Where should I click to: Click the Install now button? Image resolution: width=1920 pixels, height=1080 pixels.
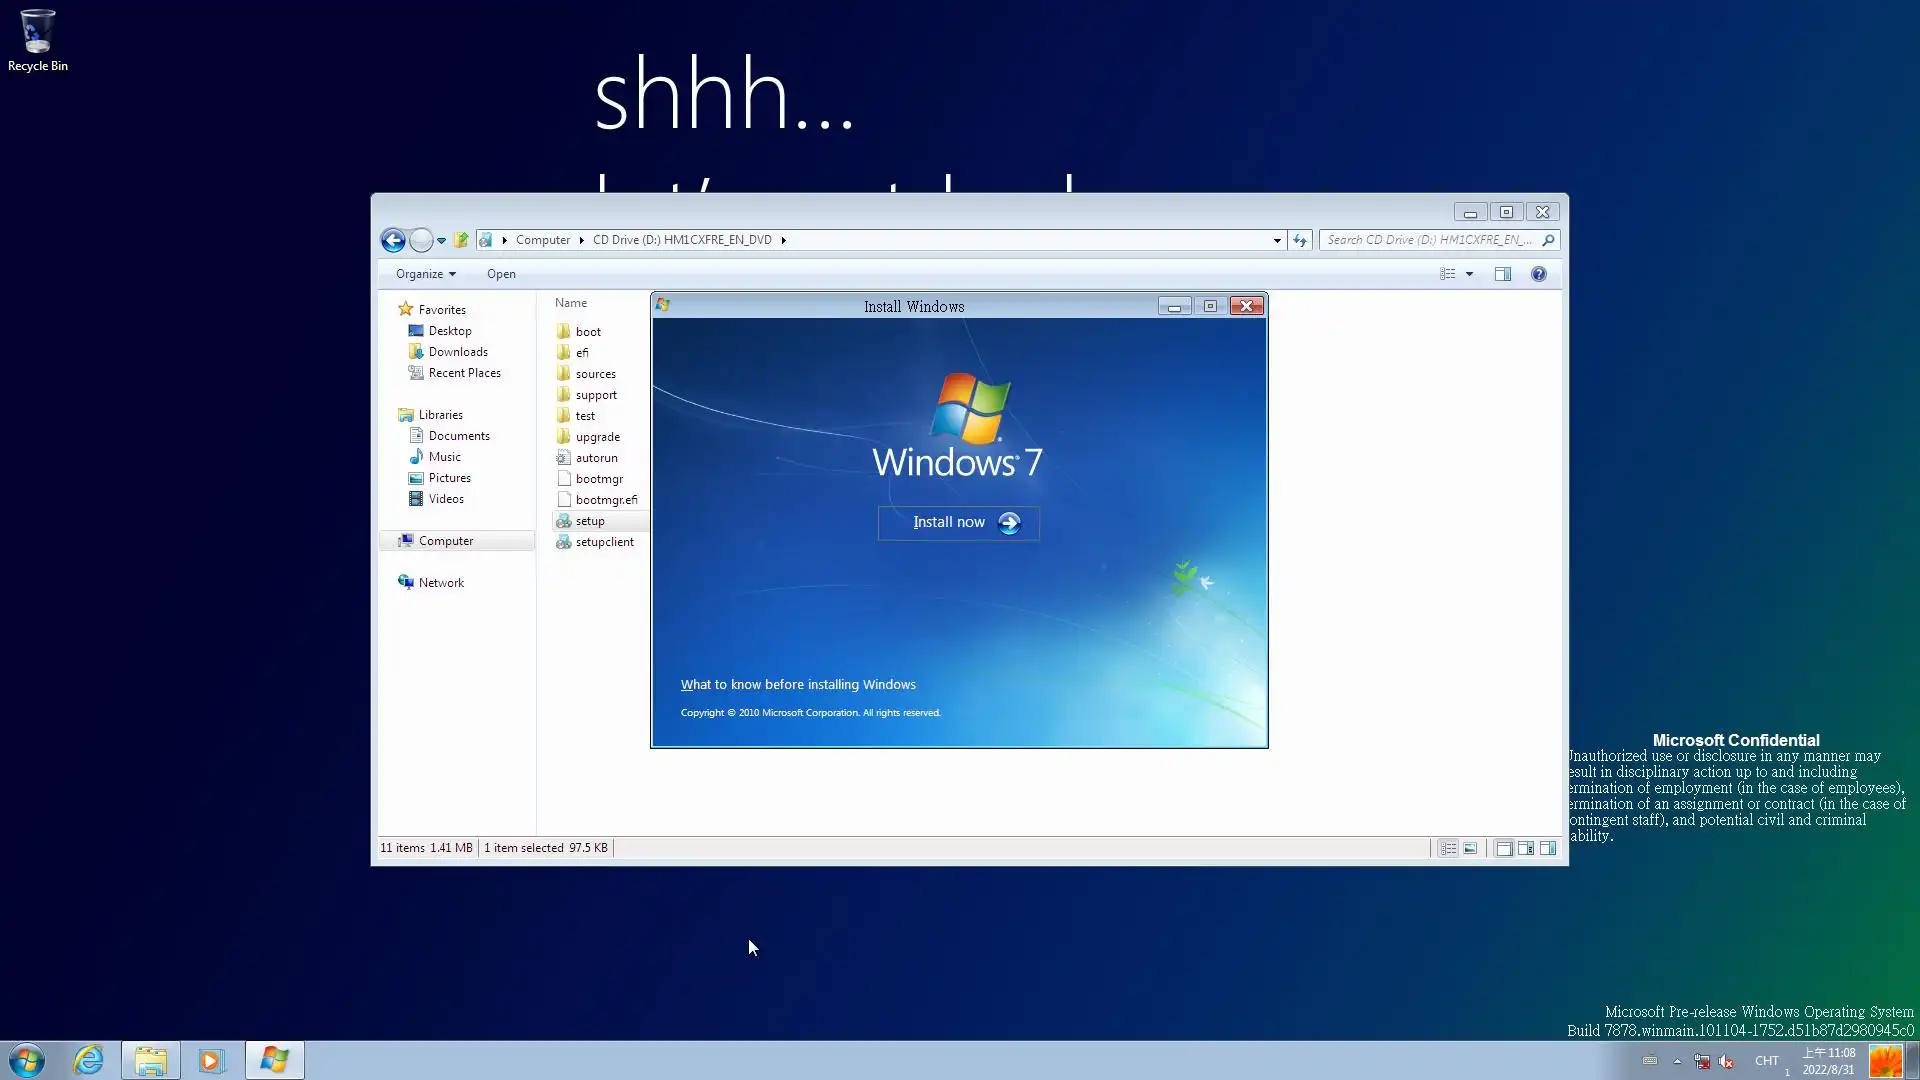coord(958,523)
